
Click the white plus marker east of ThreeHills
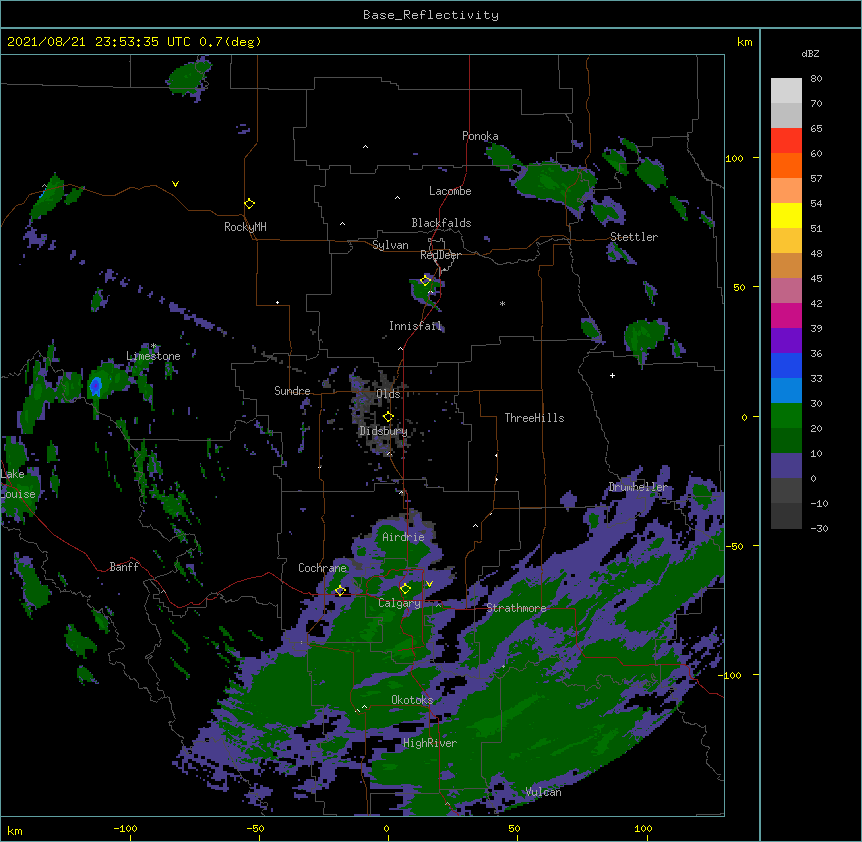click(612, 375)
